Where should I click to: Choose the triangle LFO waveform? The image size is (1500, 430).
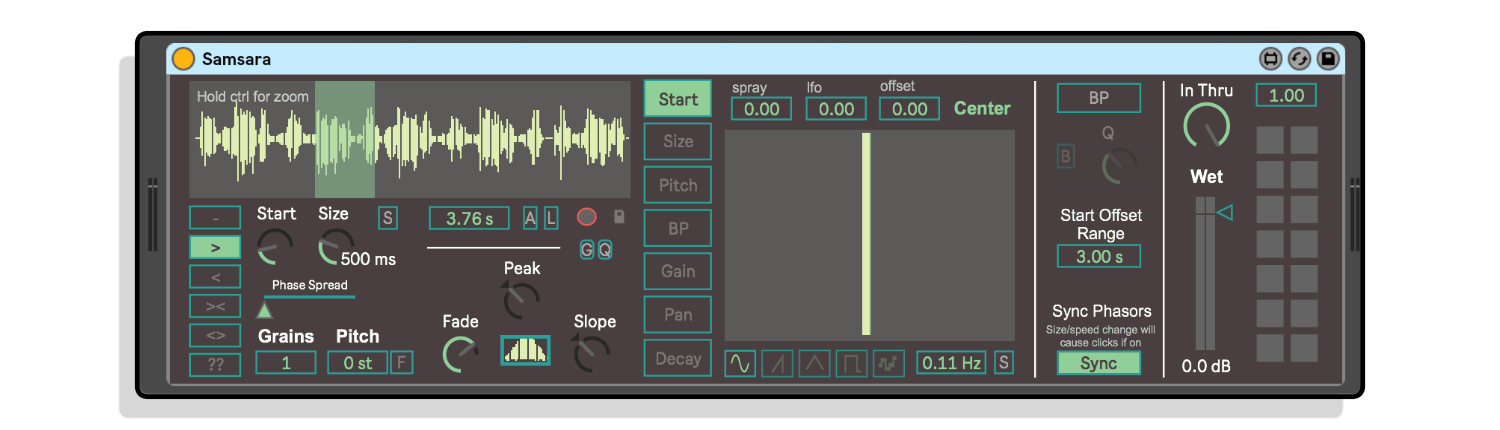[x=814, y=363]
